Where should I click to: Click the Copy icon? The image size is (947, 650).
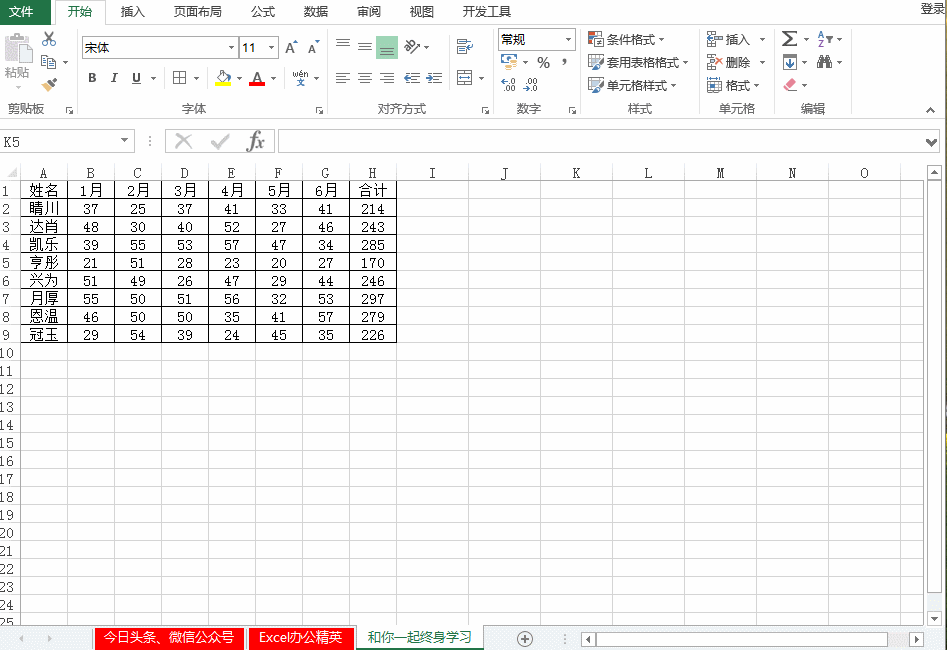coord(48,62)
